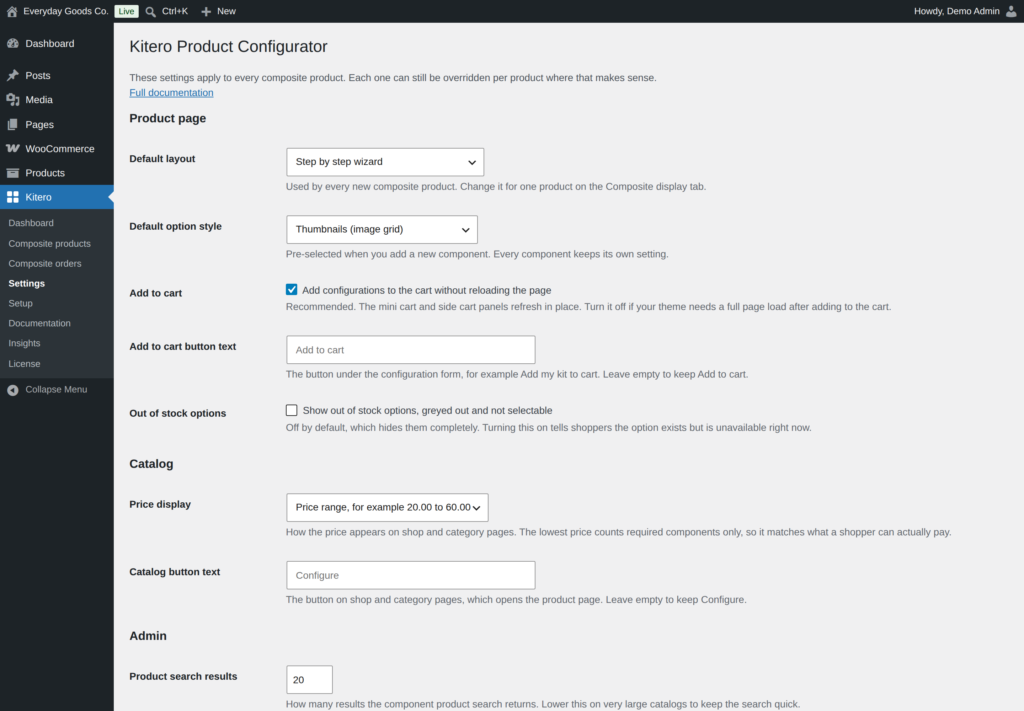Focus the Catalog button text field
The height and width of the screenshot is (711, 1024).
point(411,575)
